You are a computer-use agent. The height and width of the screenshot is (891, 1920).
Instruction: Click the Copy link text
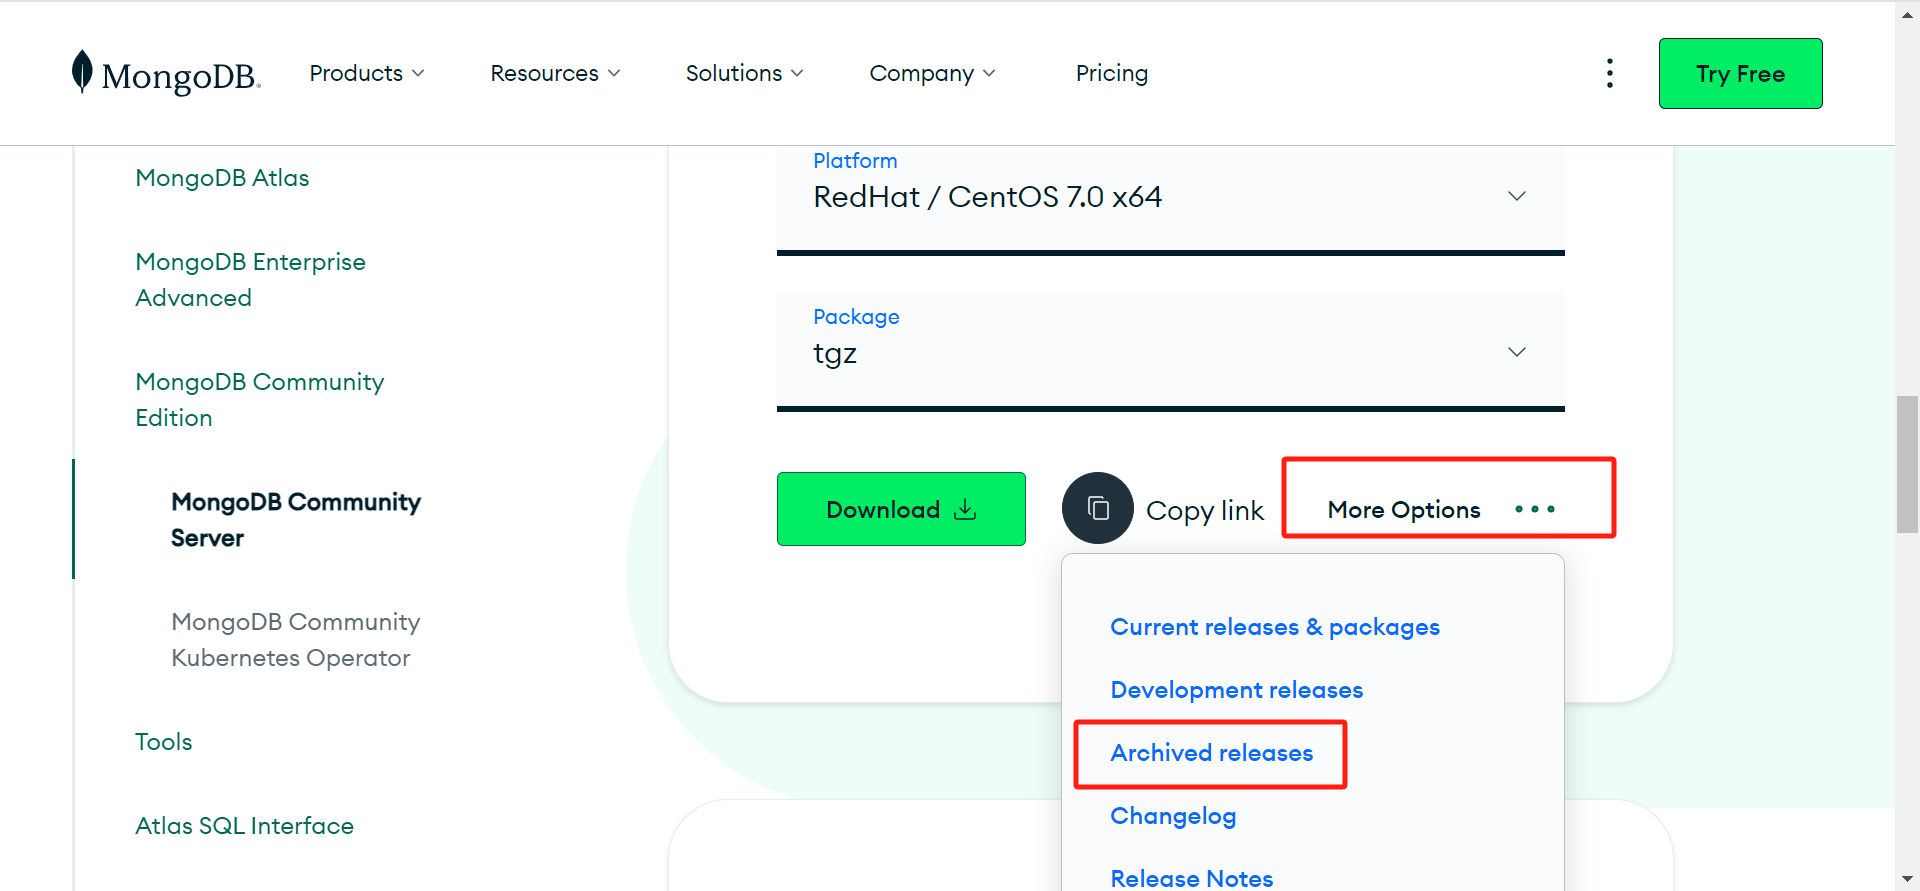click(x=1204, y=510)
